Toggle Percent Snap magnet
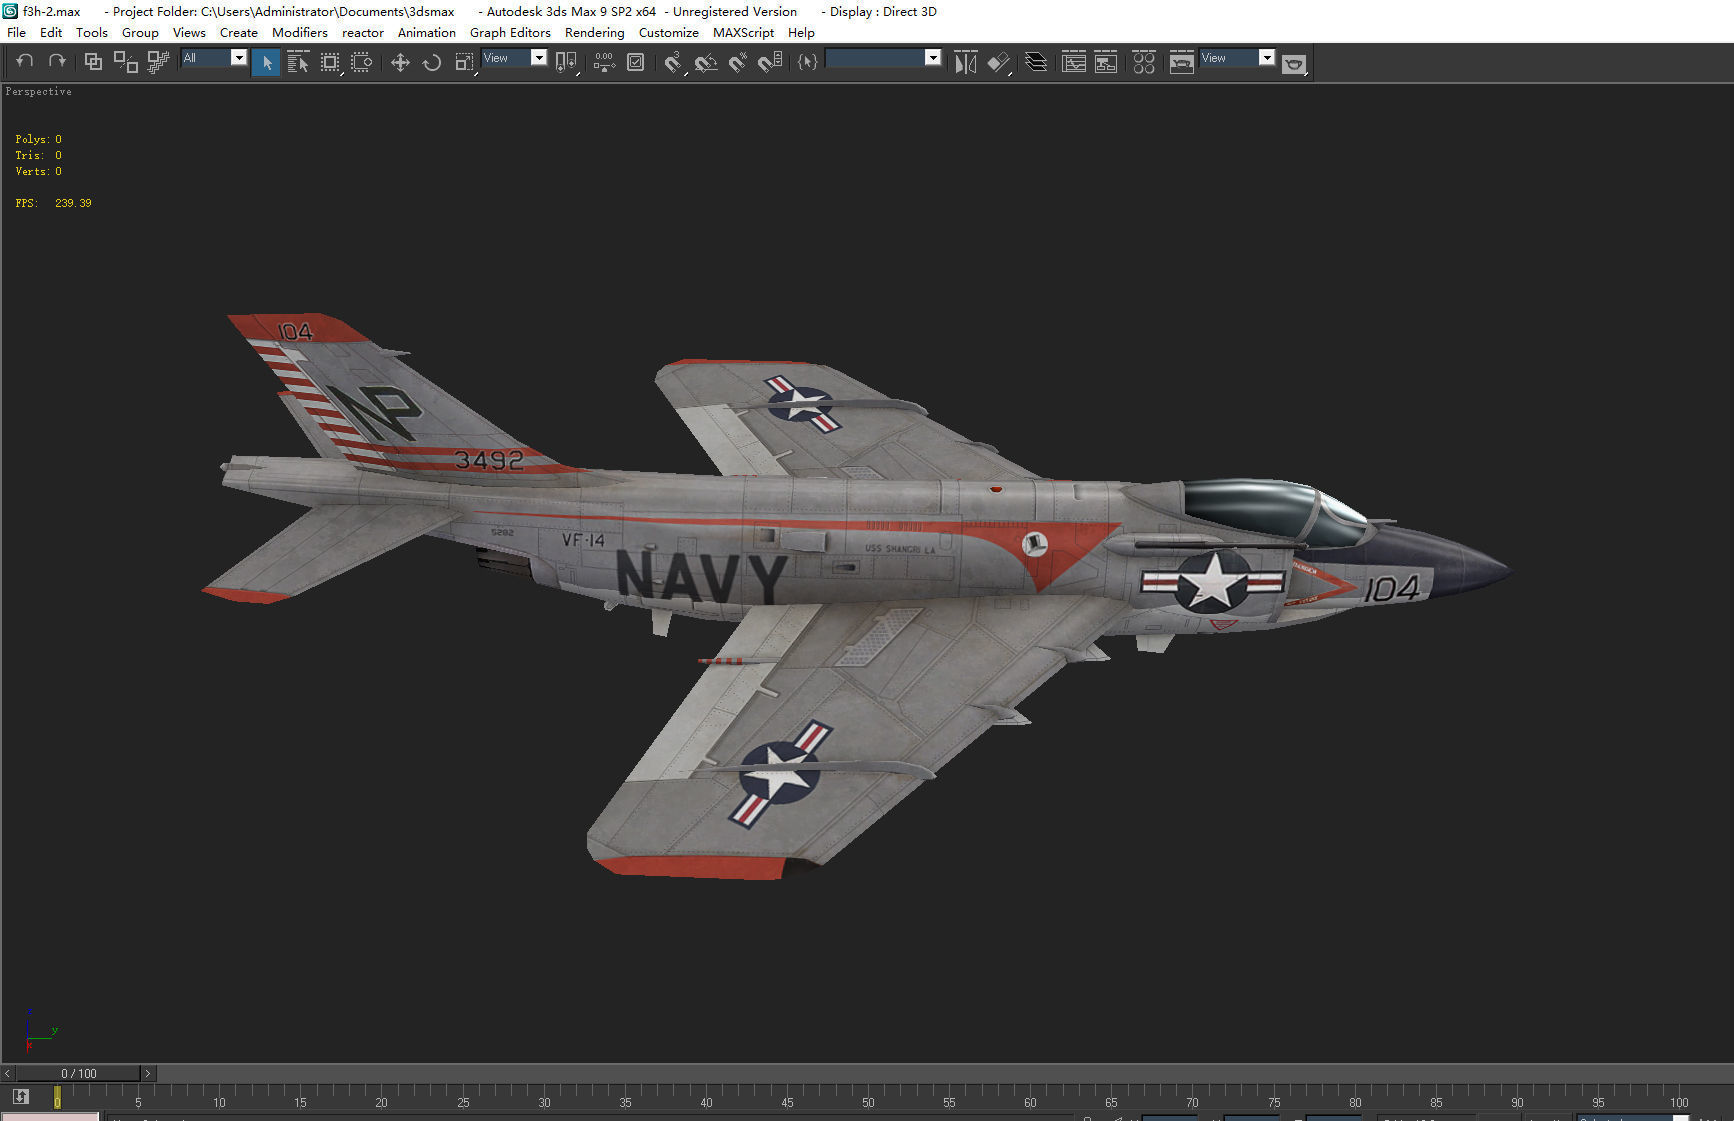 pos(738,62)
